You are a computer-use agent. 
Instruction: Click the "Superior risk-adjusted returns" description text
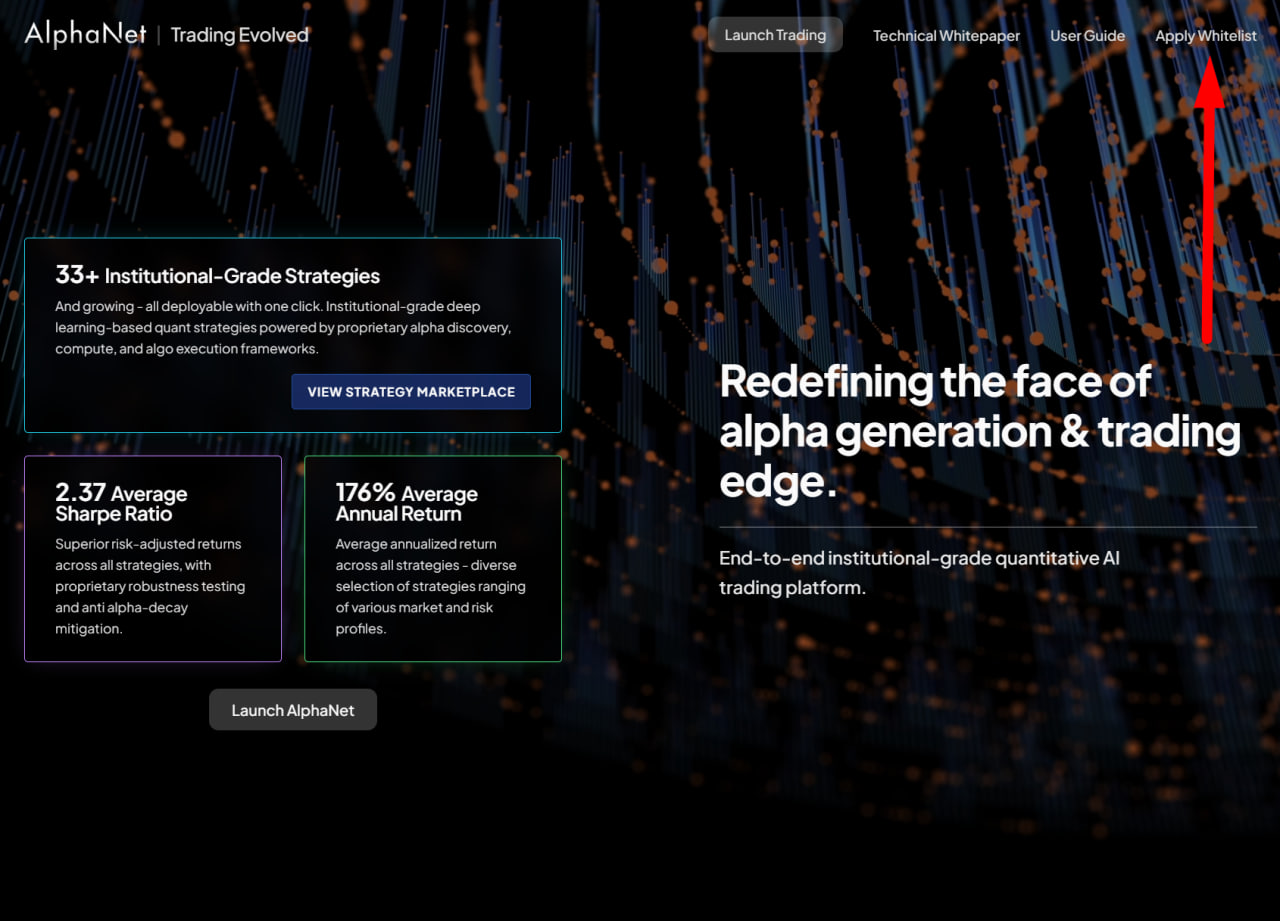pyautogui.click(x=150, y=586)
